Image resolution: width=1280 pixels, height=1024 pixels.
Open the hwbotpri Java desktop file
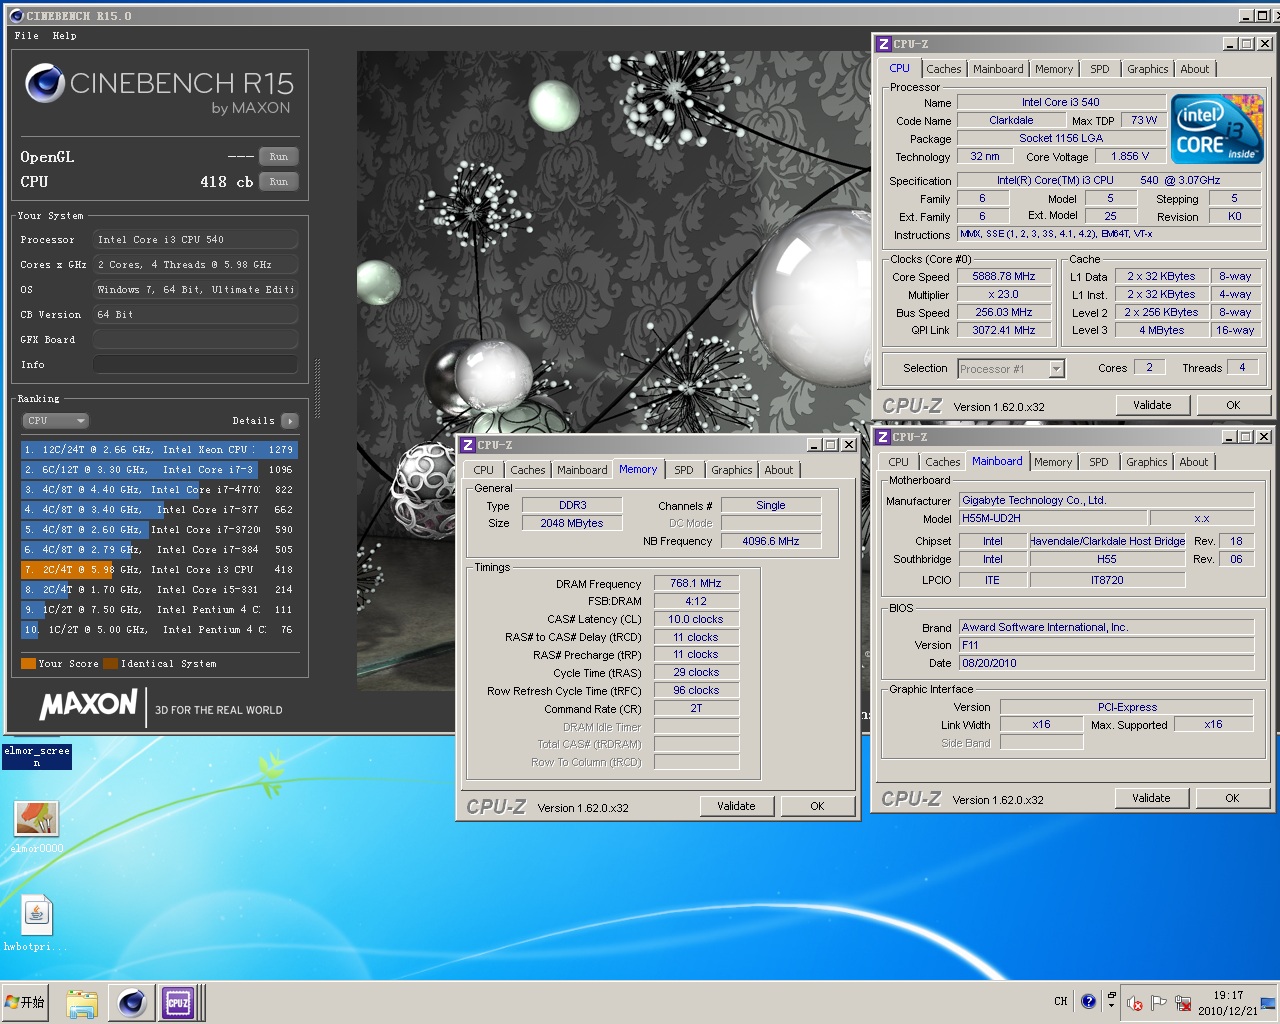coord(37,922)
